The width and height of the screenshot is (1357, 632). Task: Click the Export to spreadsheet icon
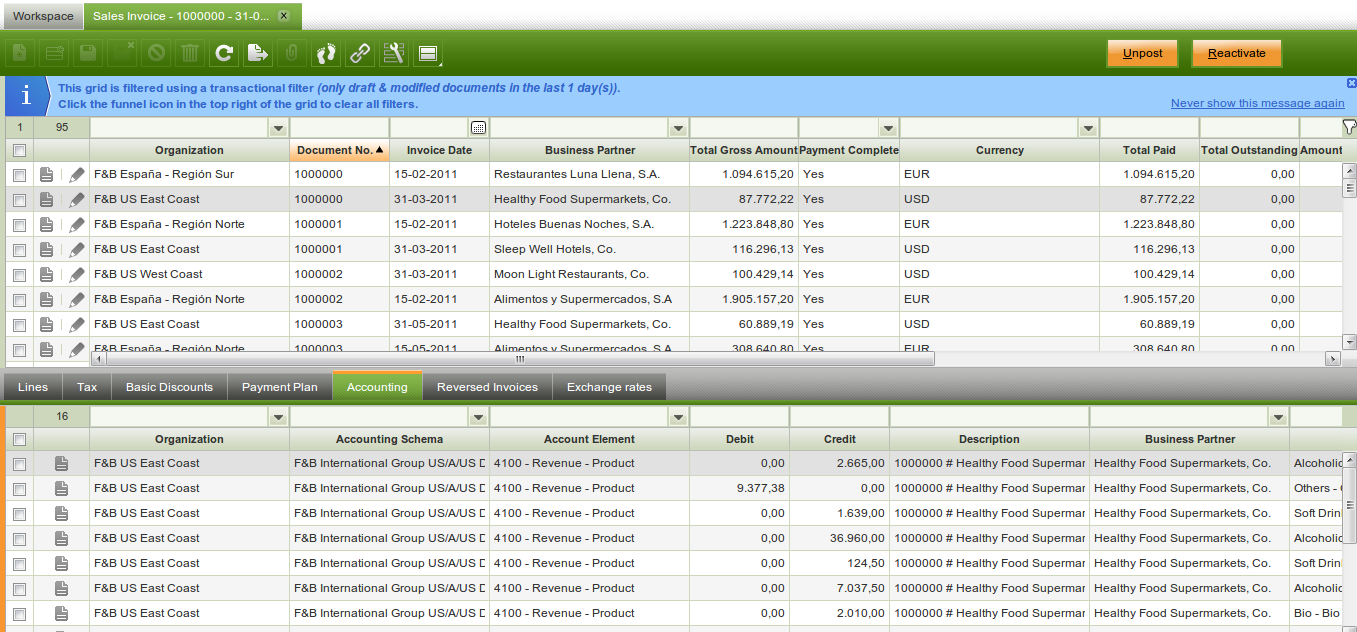point(258,53)
